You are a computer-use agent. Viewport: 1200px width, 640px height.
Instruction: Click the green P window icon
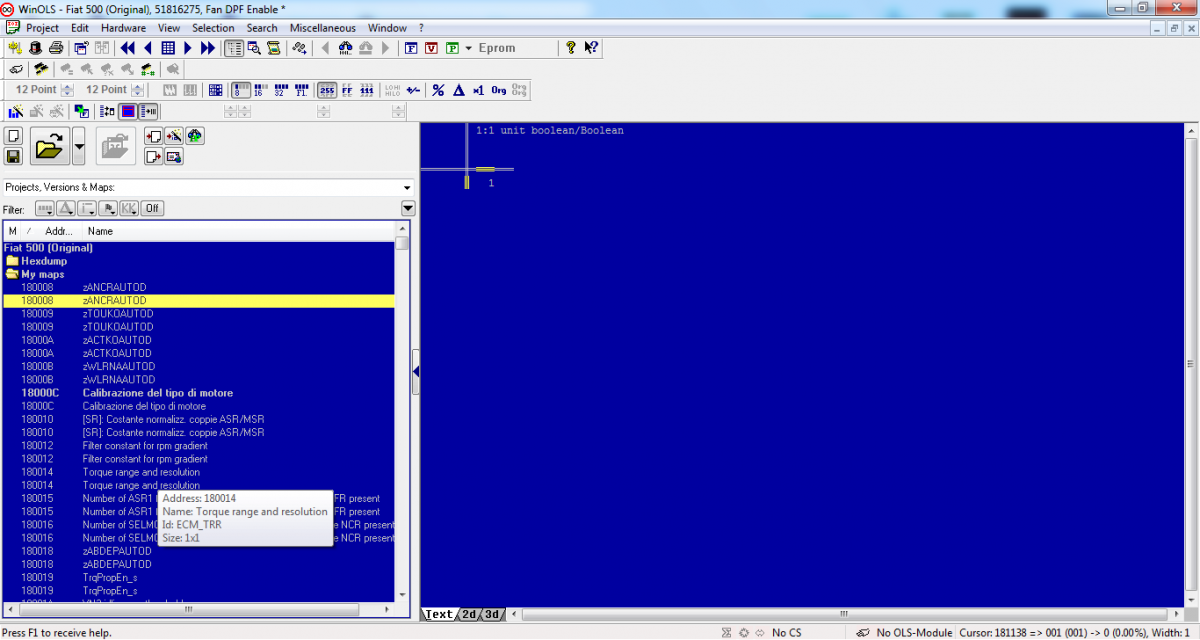point(453,48)
